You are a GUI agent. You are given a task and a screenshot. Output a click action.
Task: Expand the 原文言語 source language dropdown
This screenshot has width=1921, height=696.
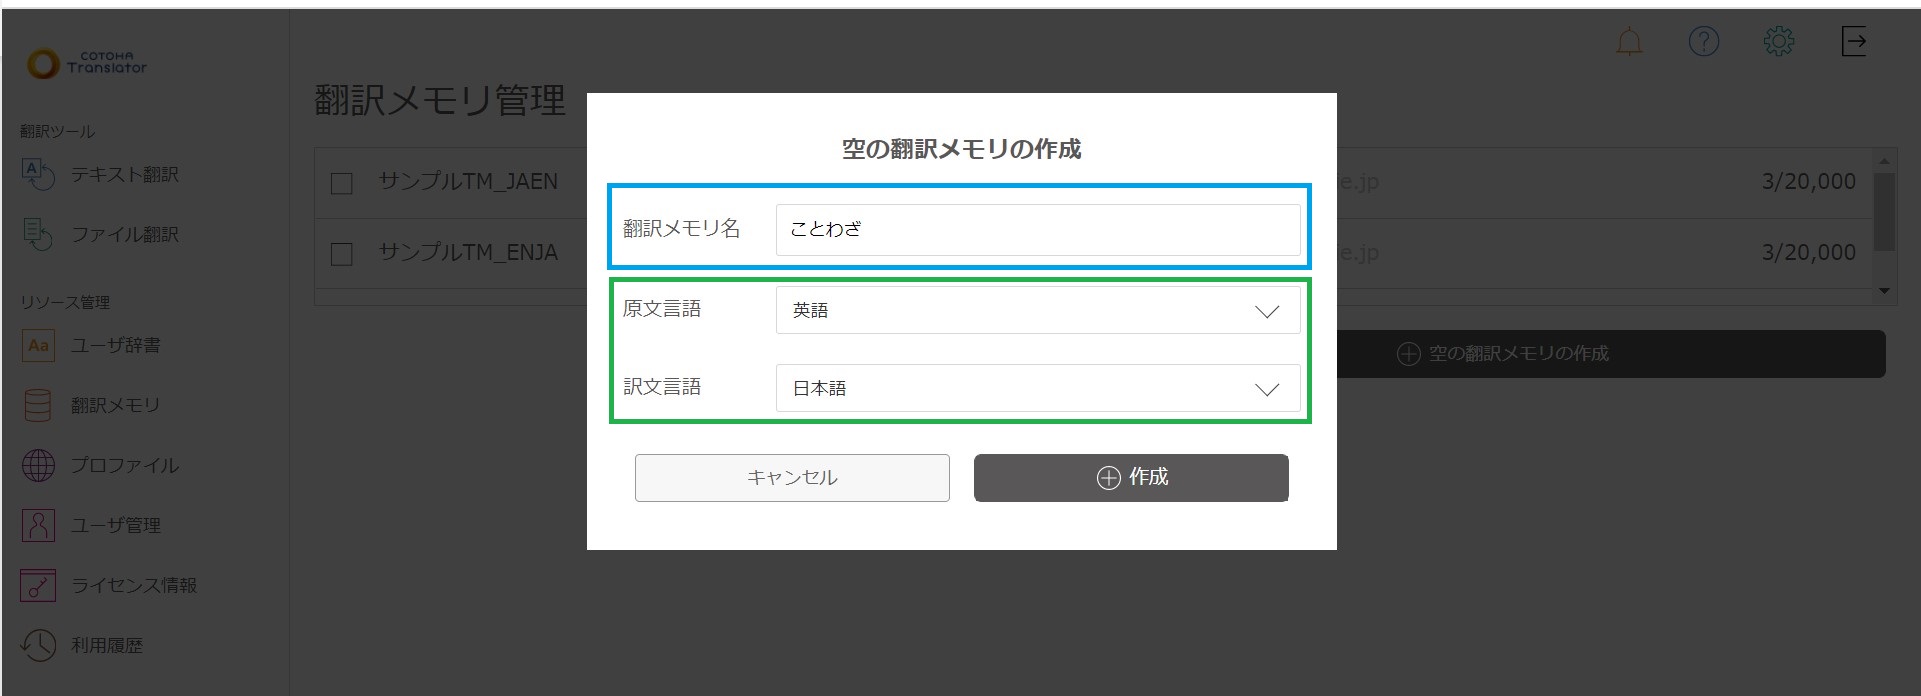click(x=1037, y=310)
